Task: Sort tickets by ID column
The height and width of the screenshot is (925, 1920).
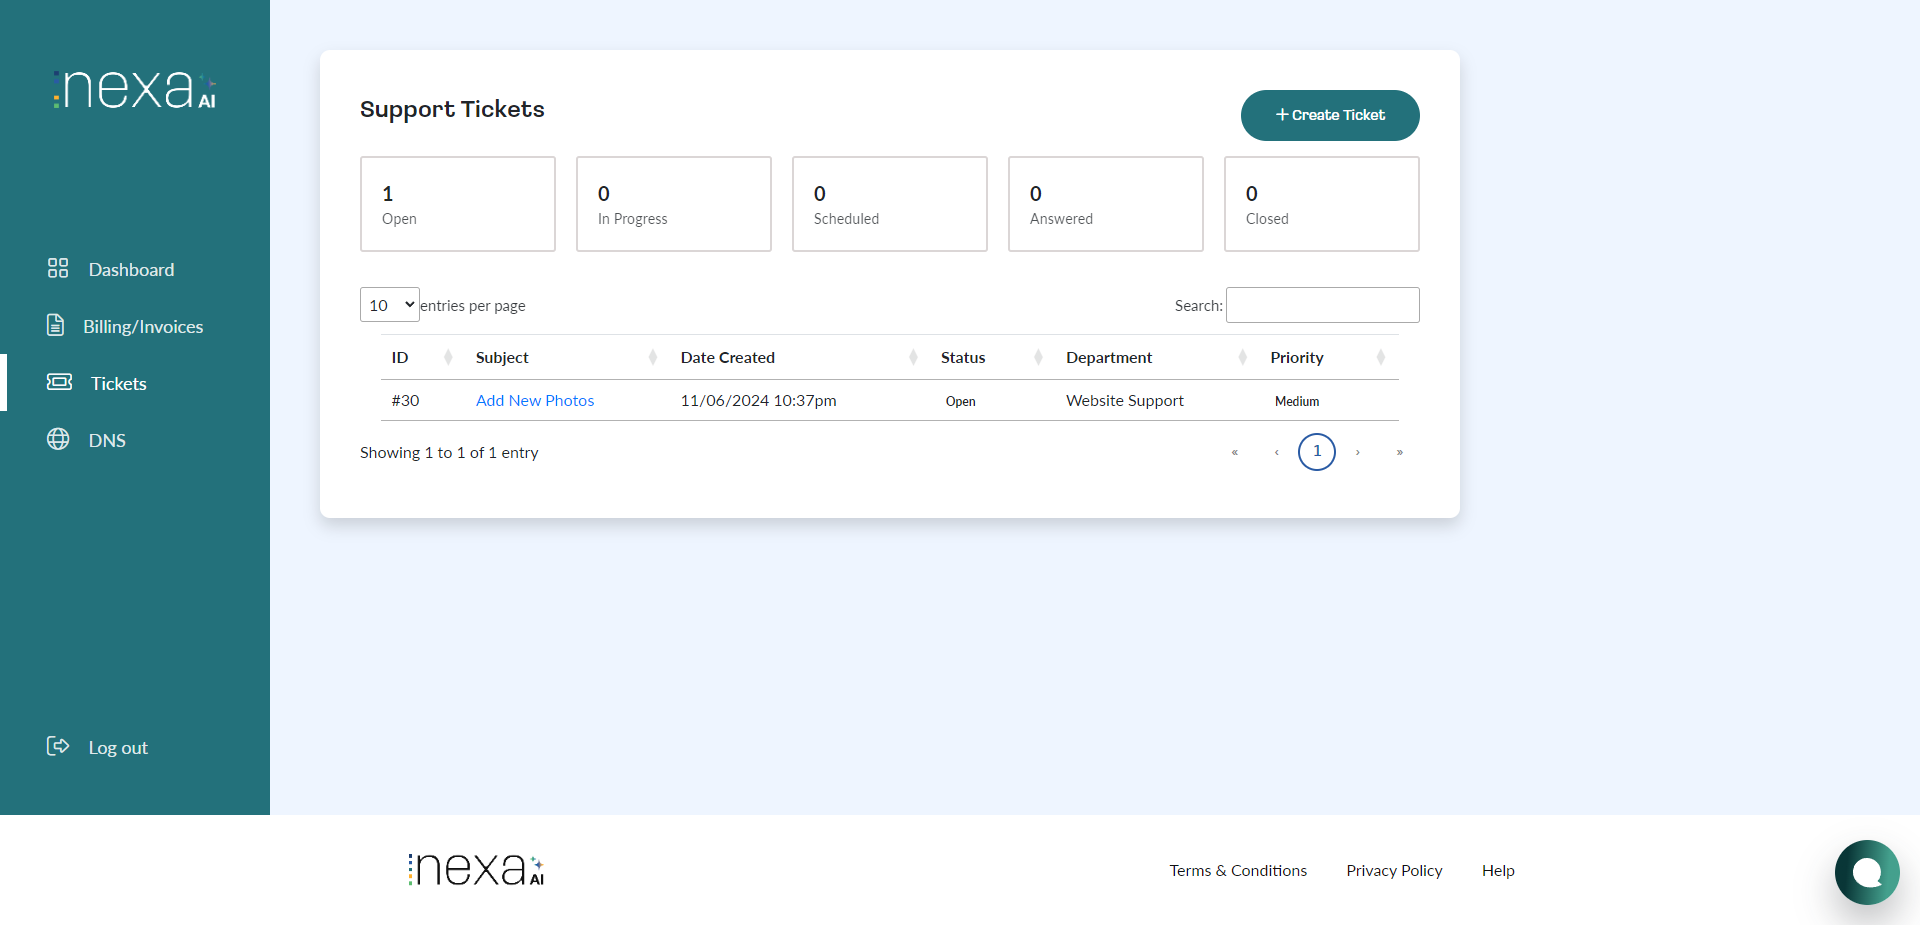Action: pyautogui.click(x=420, y=357)
